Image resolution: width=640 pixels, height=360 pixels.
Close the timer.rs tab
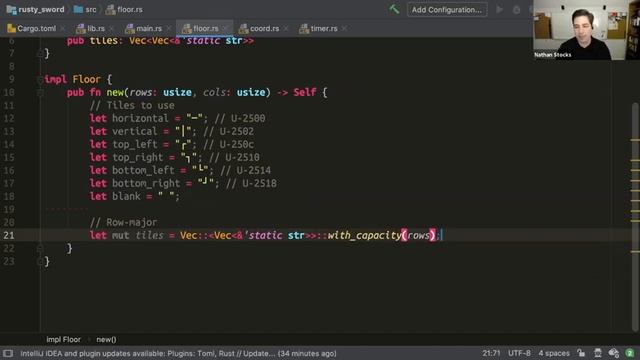click(344, 29)
